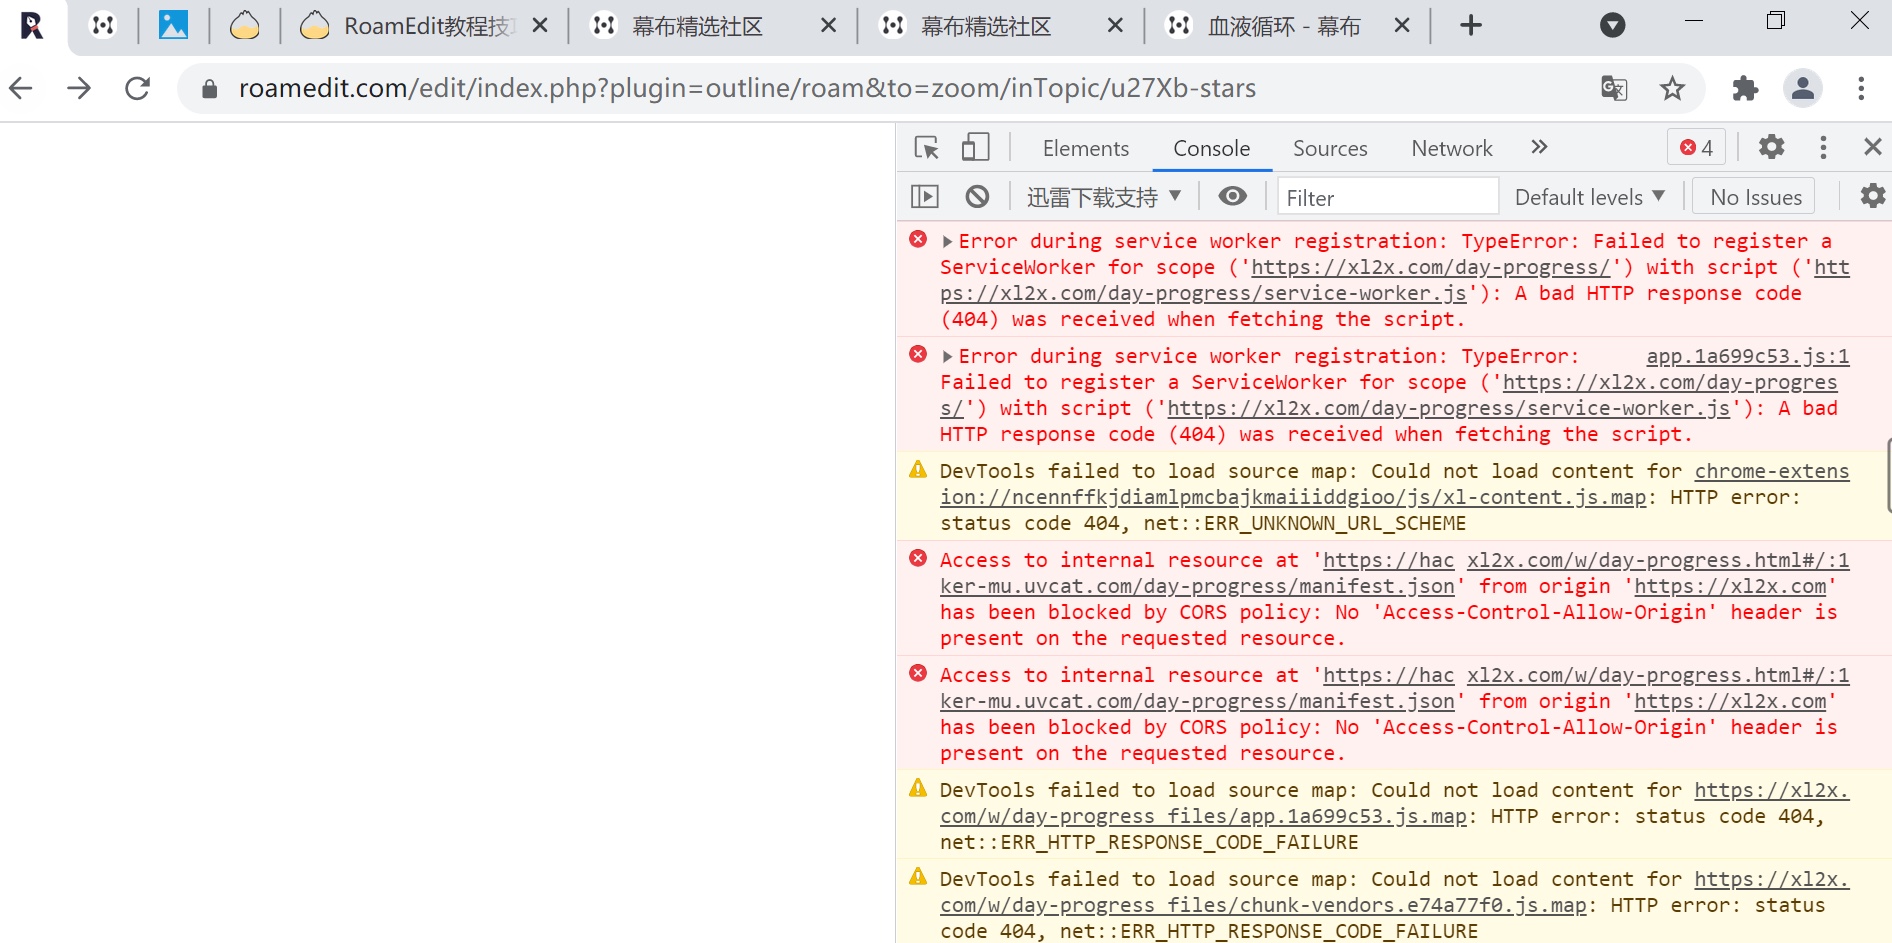This screenshot has width=1892, height=943.
Task: Open the Default levels dropdown
Action: [x=1589, y=197]
